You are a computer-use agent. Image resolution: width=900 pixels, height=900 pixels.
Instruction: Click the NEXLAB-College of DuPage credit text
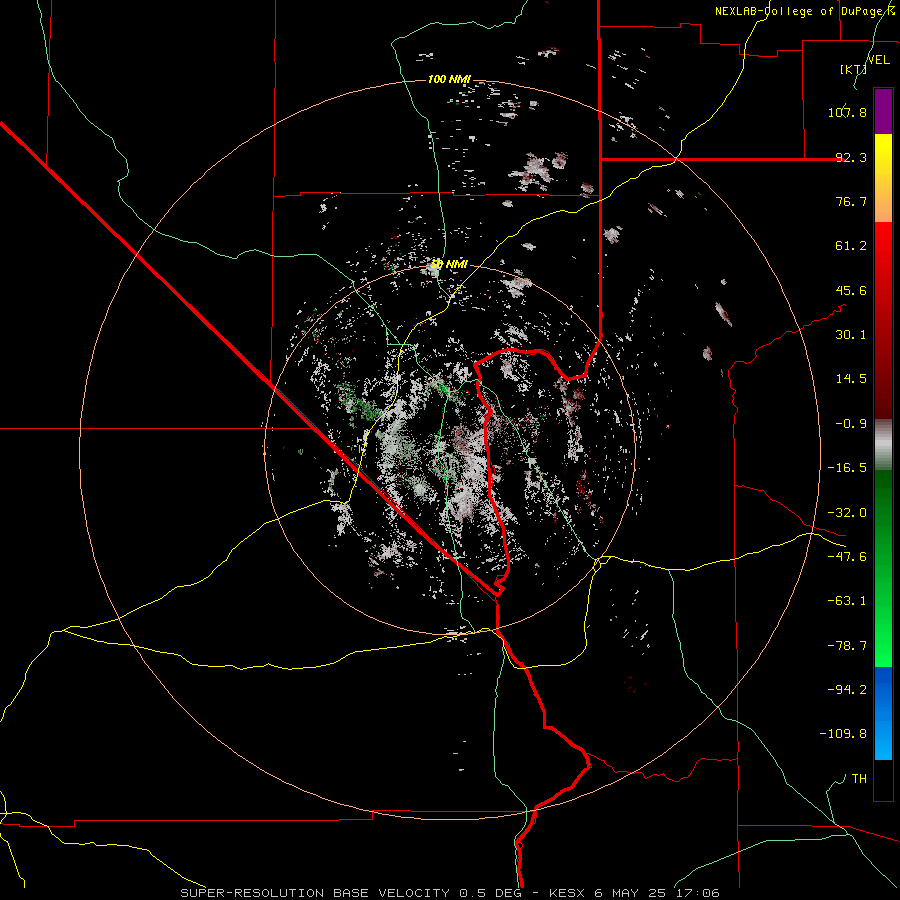pyautogui.click(x=806, y=11)
